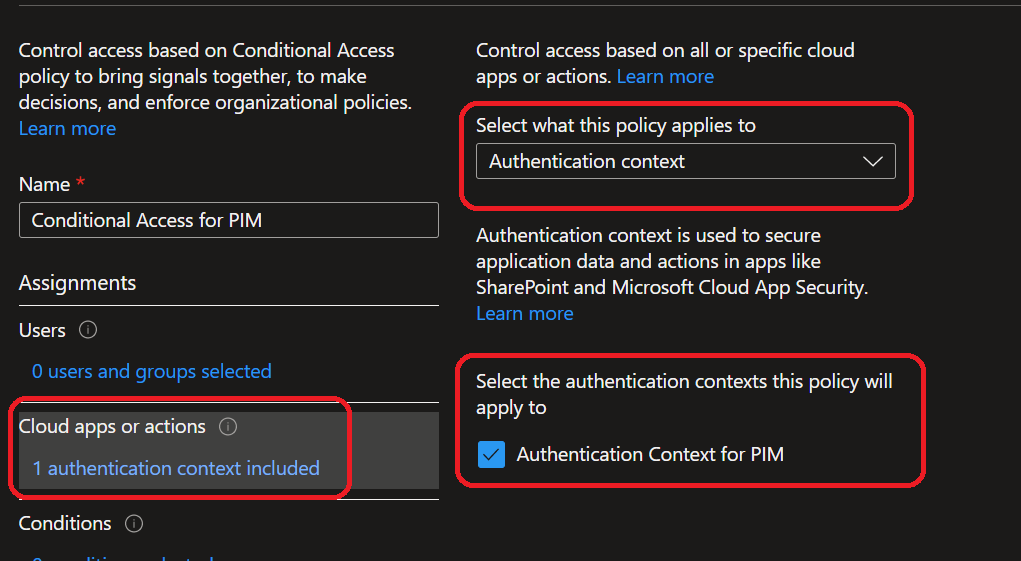Viewport: 1021px width, 561px height.
Task: Click the Name field containing Conditional Access for PIM
Action: (x=228, y=221)
